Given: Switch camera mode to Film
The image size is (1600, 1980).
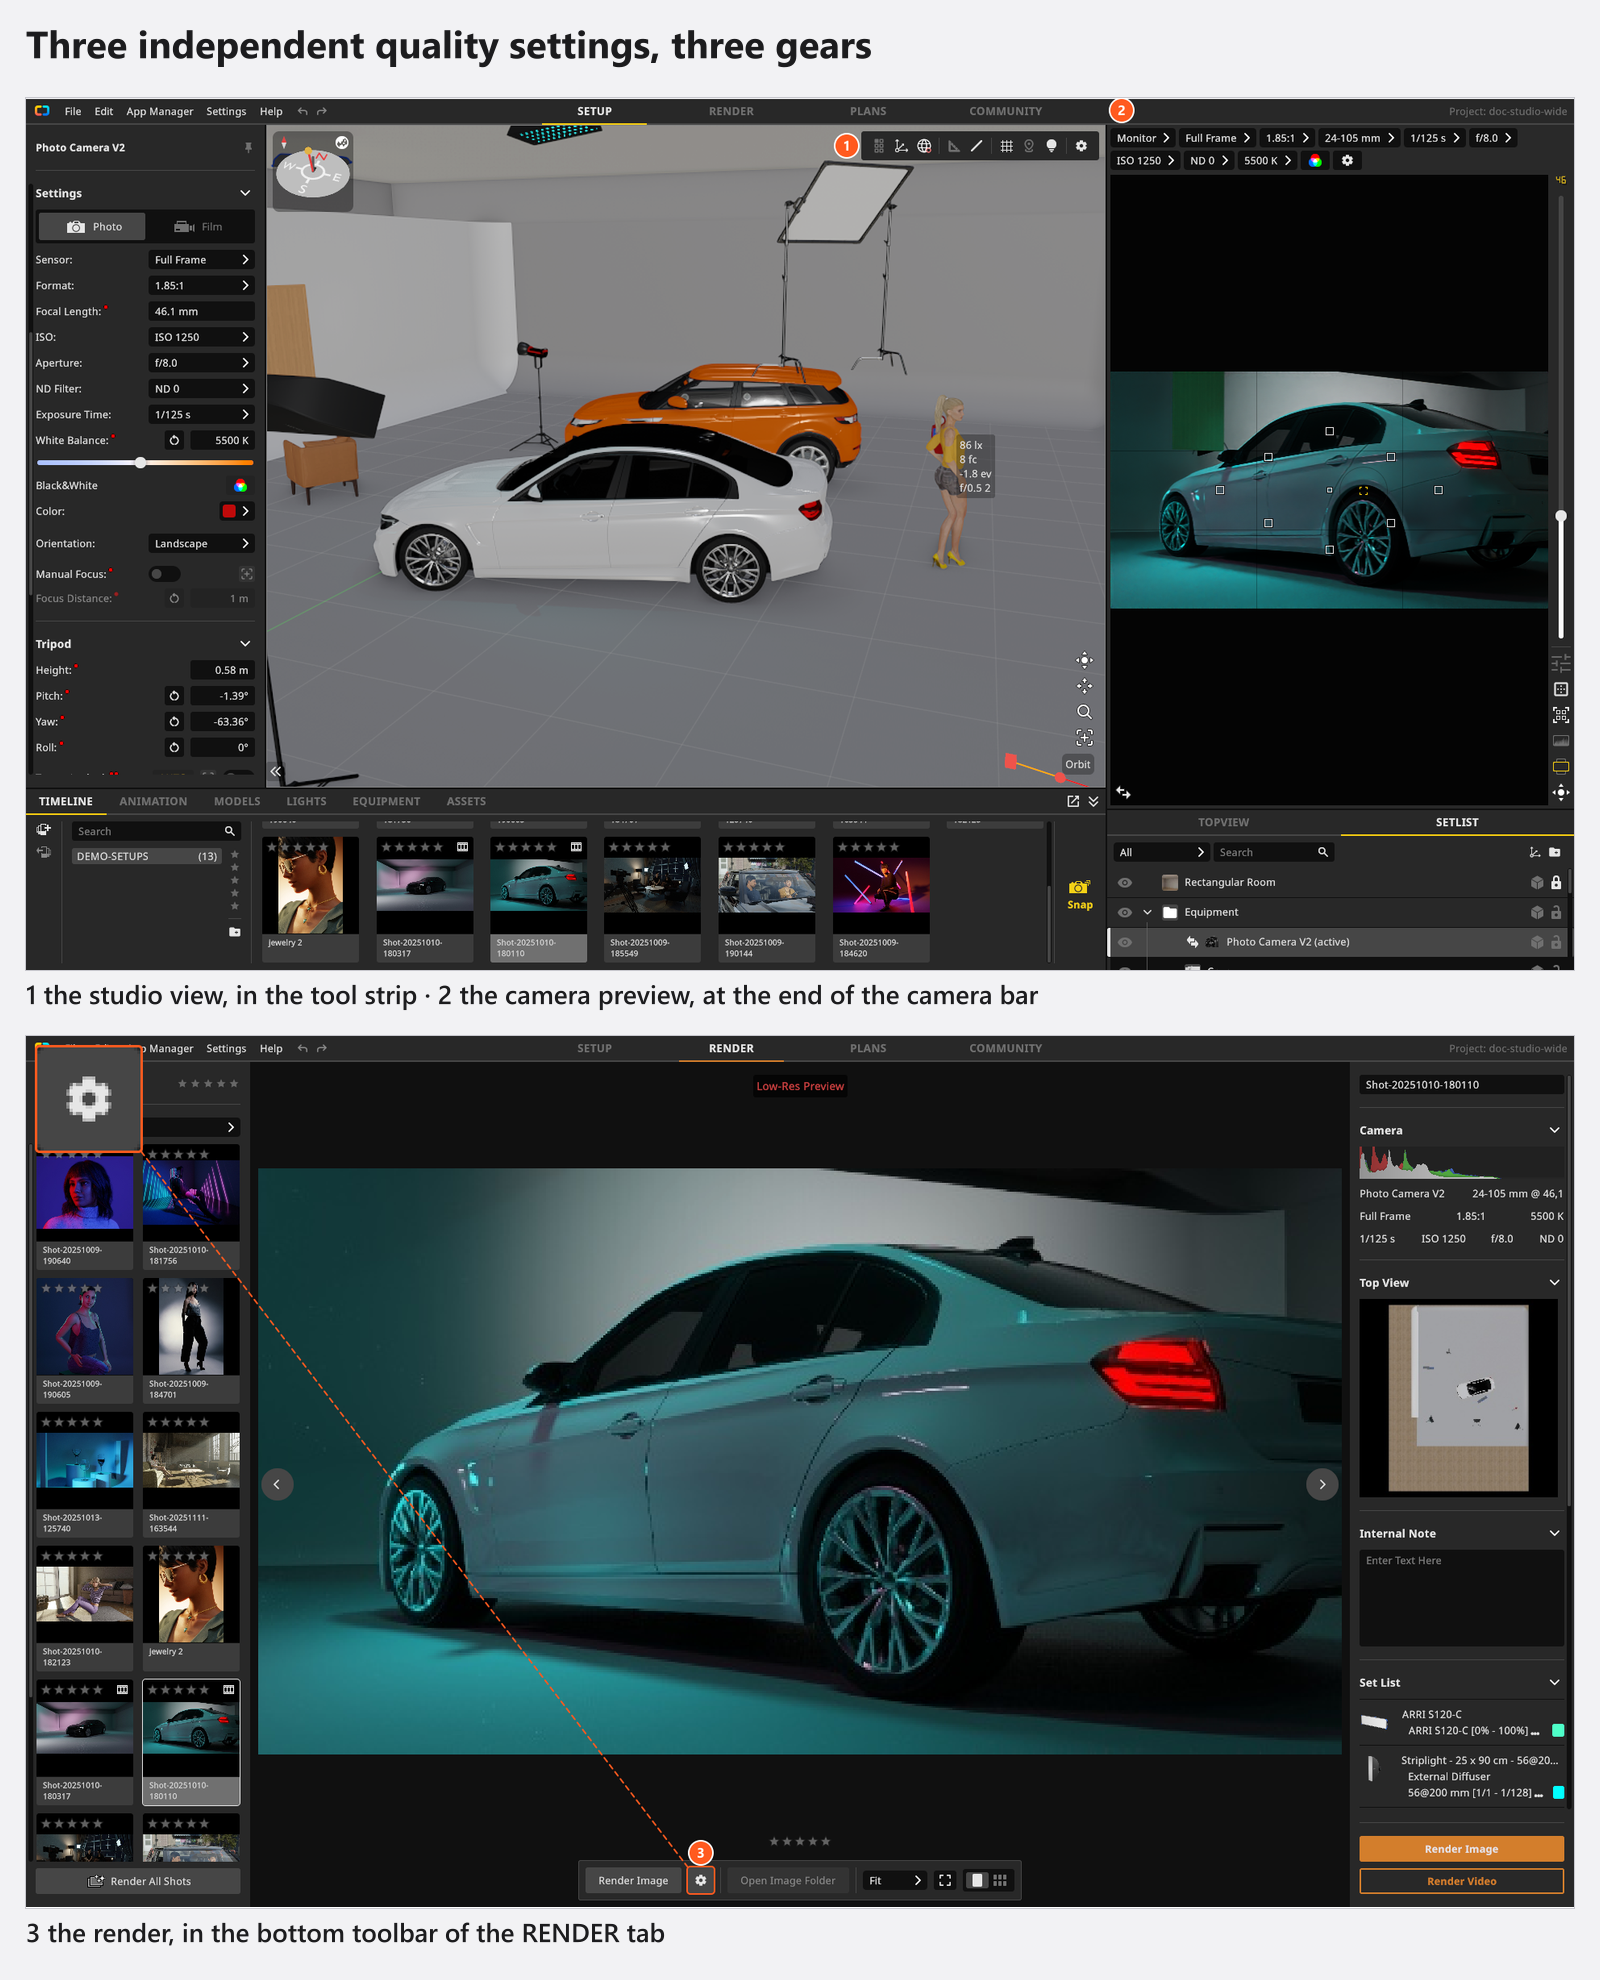Looking at the screenshot, I should pyautogui.click(x=199, y=227).
